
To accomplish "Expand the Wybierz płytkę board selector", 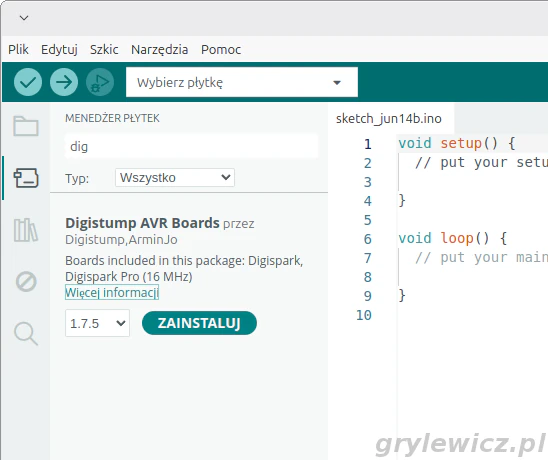I will [x=242, y=82].
